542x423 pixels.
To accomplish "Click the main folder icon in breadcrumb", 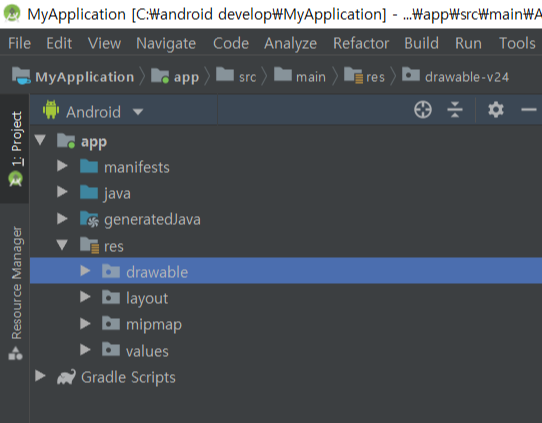I will click(x=283, y=74).
